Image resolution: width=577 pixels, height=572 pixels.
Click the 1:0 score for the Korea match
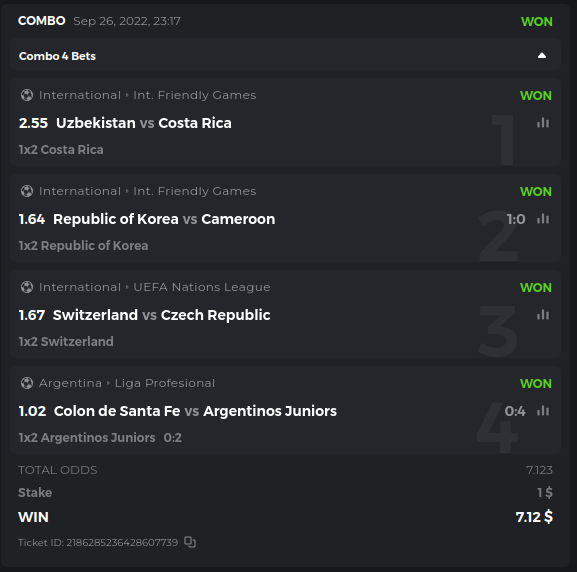click(516, 219)
